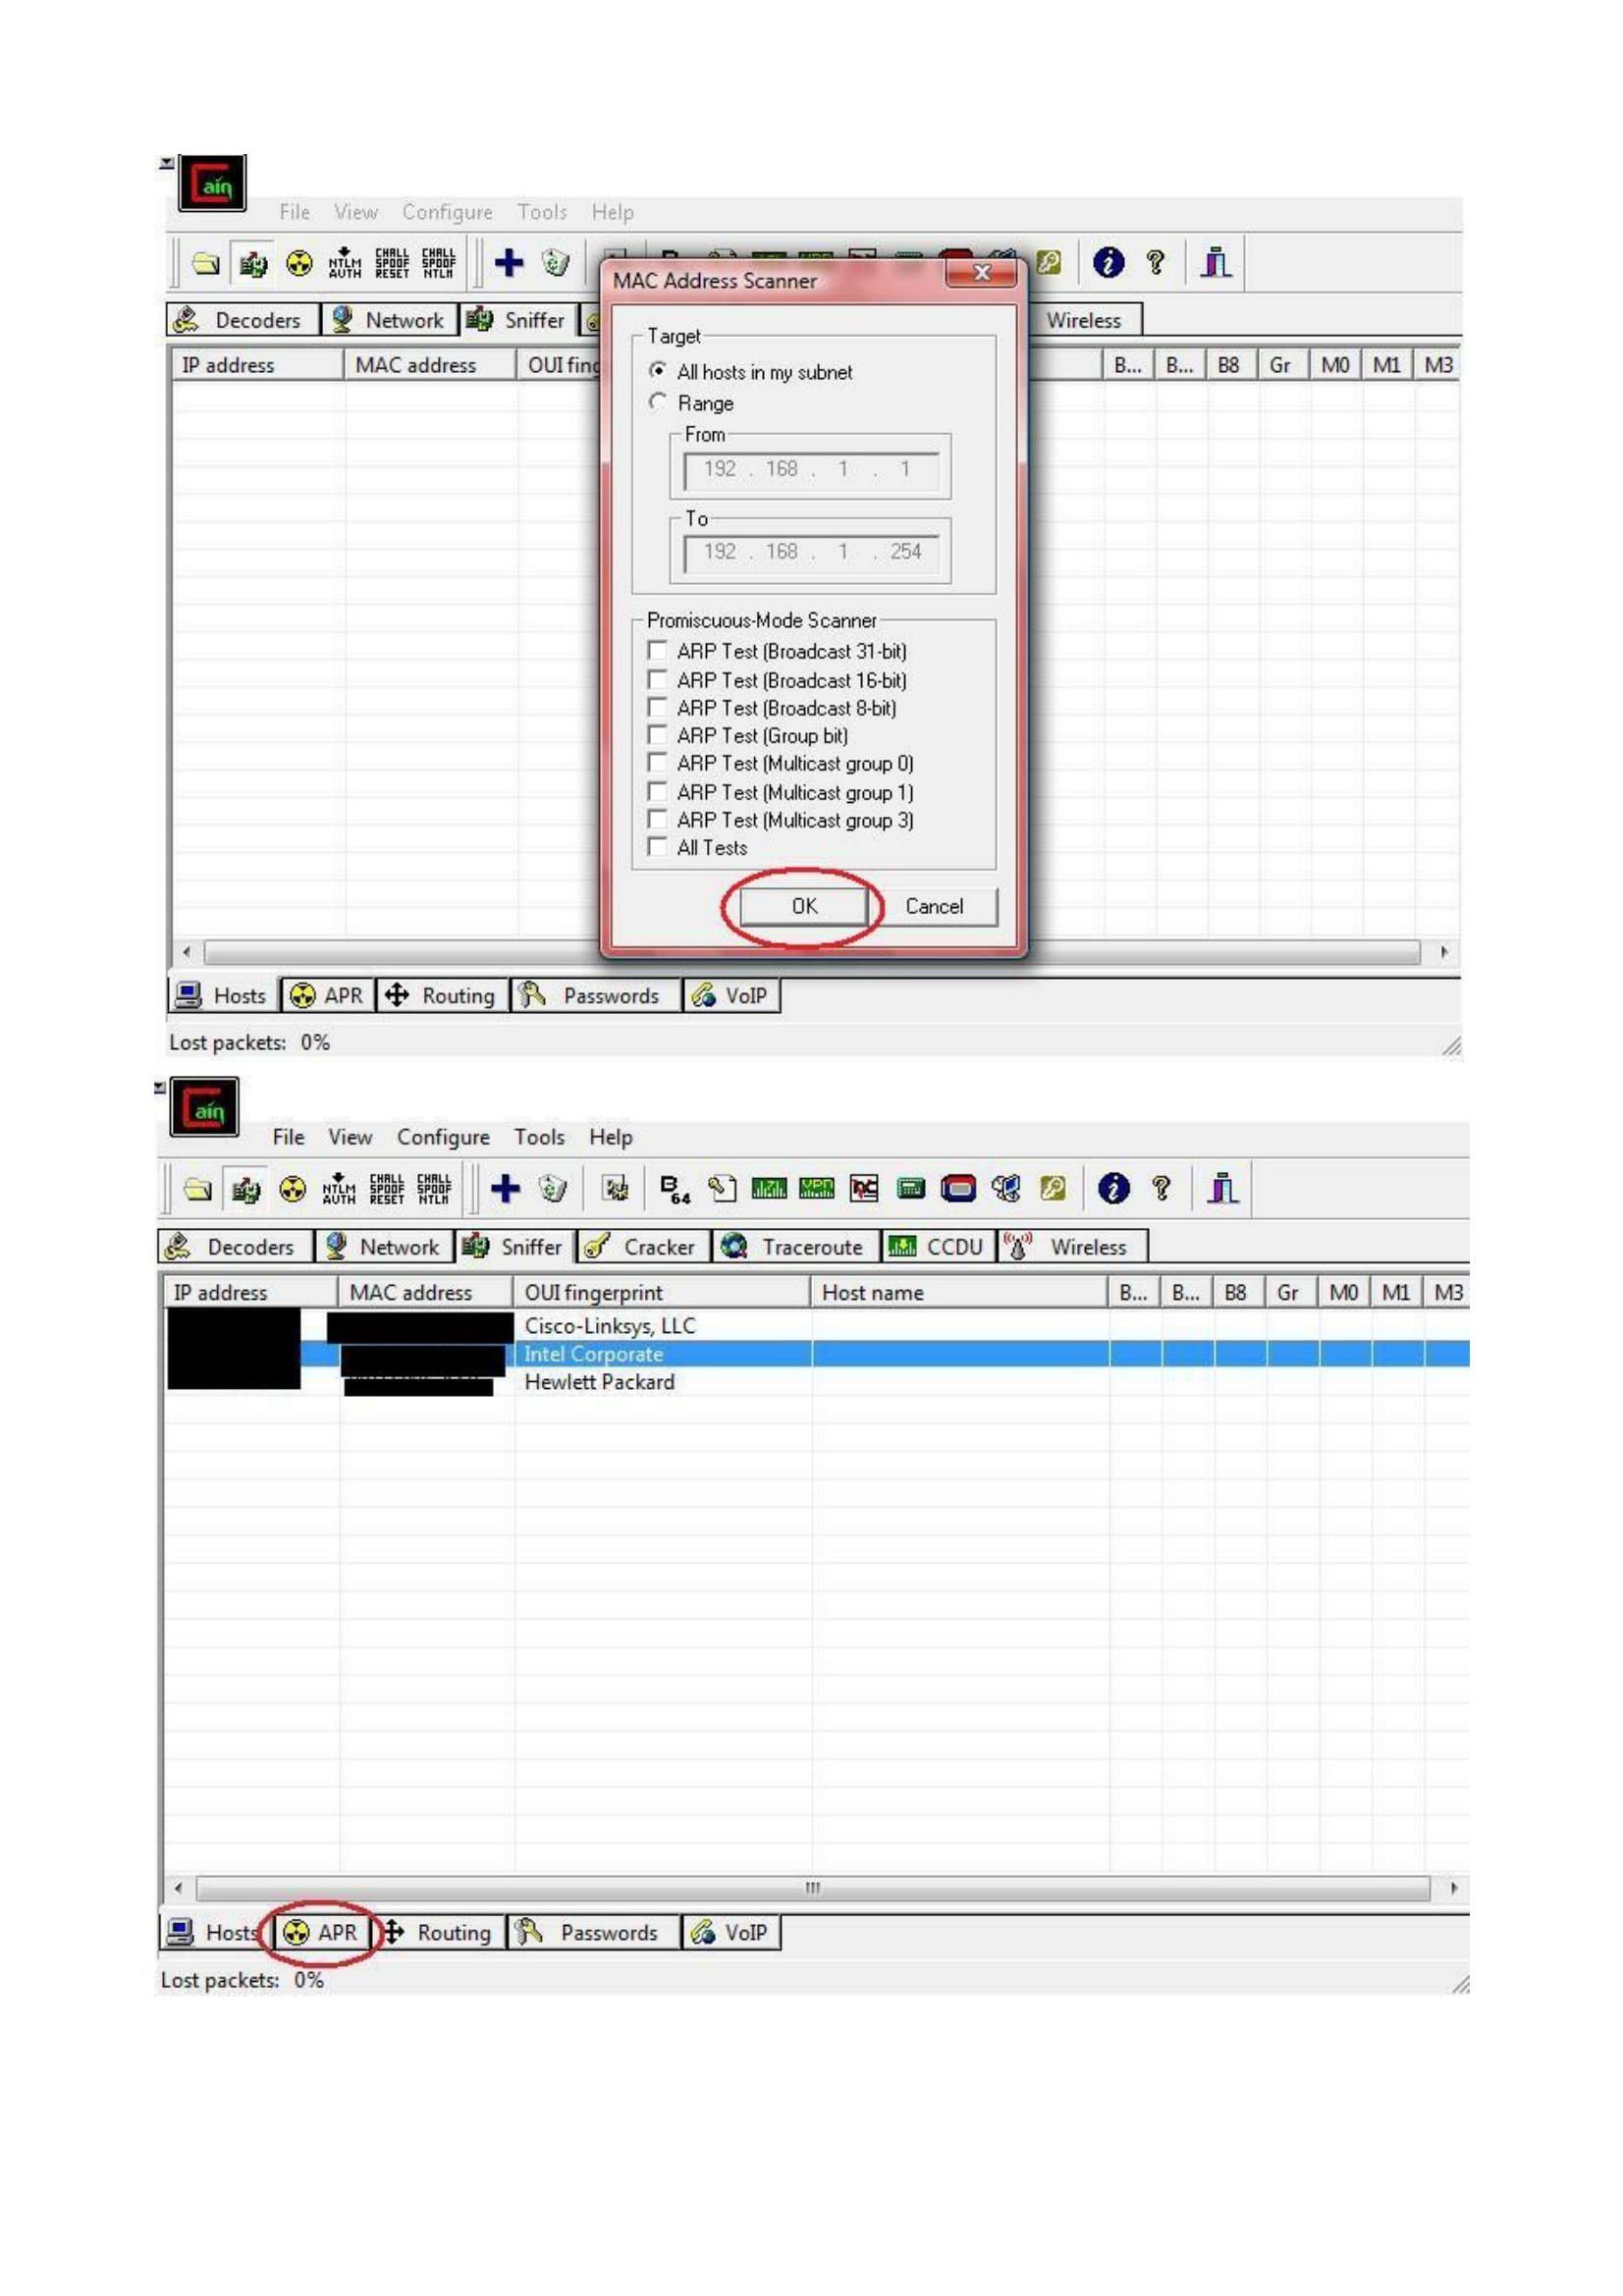Toggle the yellow Start/Stop APR icon in the lower toolbar
1623x2296 pixels.
[x=292, y=1188]
